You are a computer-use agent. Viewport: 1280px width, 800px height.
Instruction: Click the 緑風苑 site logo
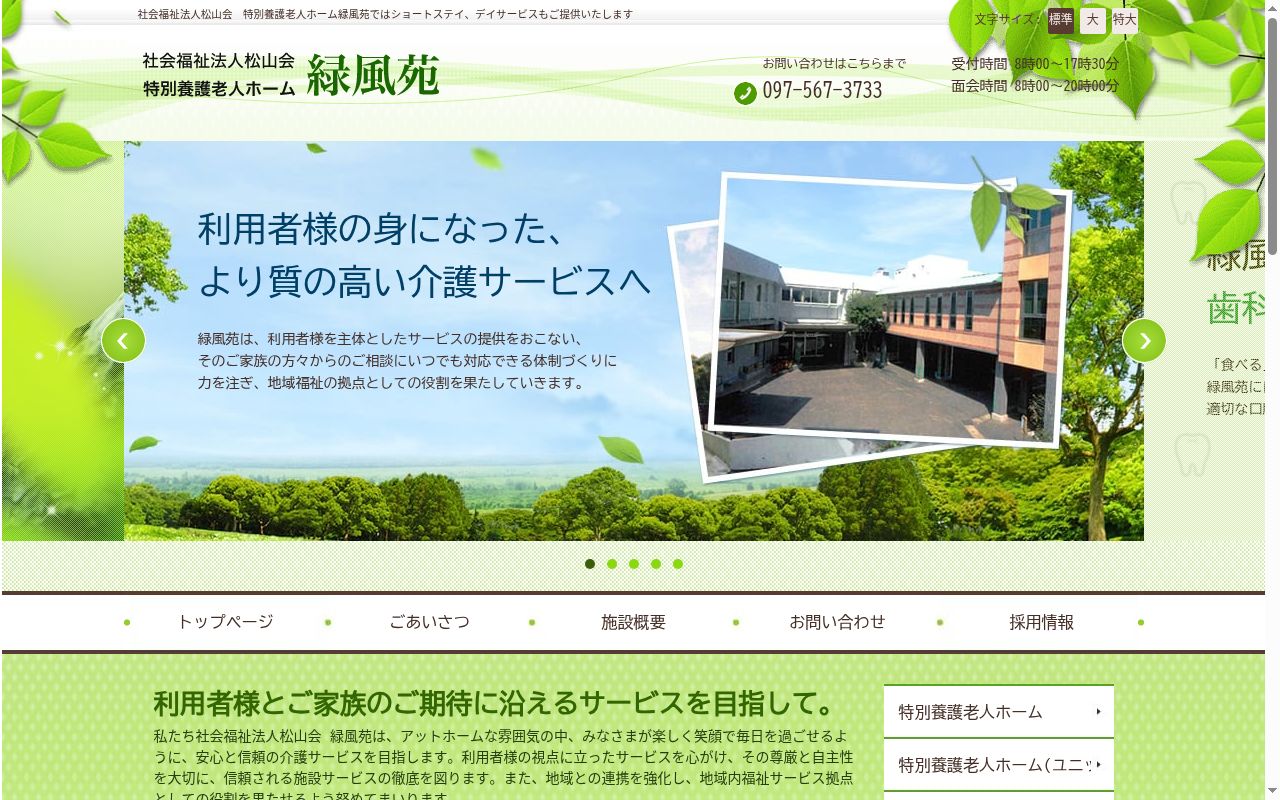click(291, 75)
